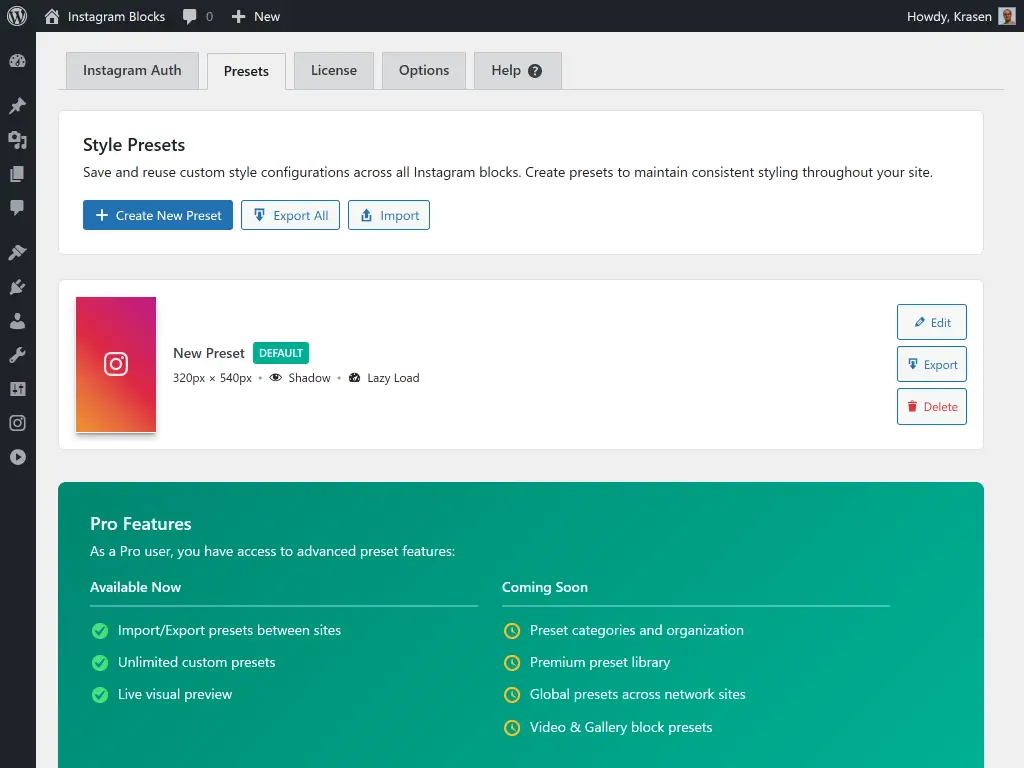
Task: Open the Comments speech bubble icon
Action: tap(17, 207)
